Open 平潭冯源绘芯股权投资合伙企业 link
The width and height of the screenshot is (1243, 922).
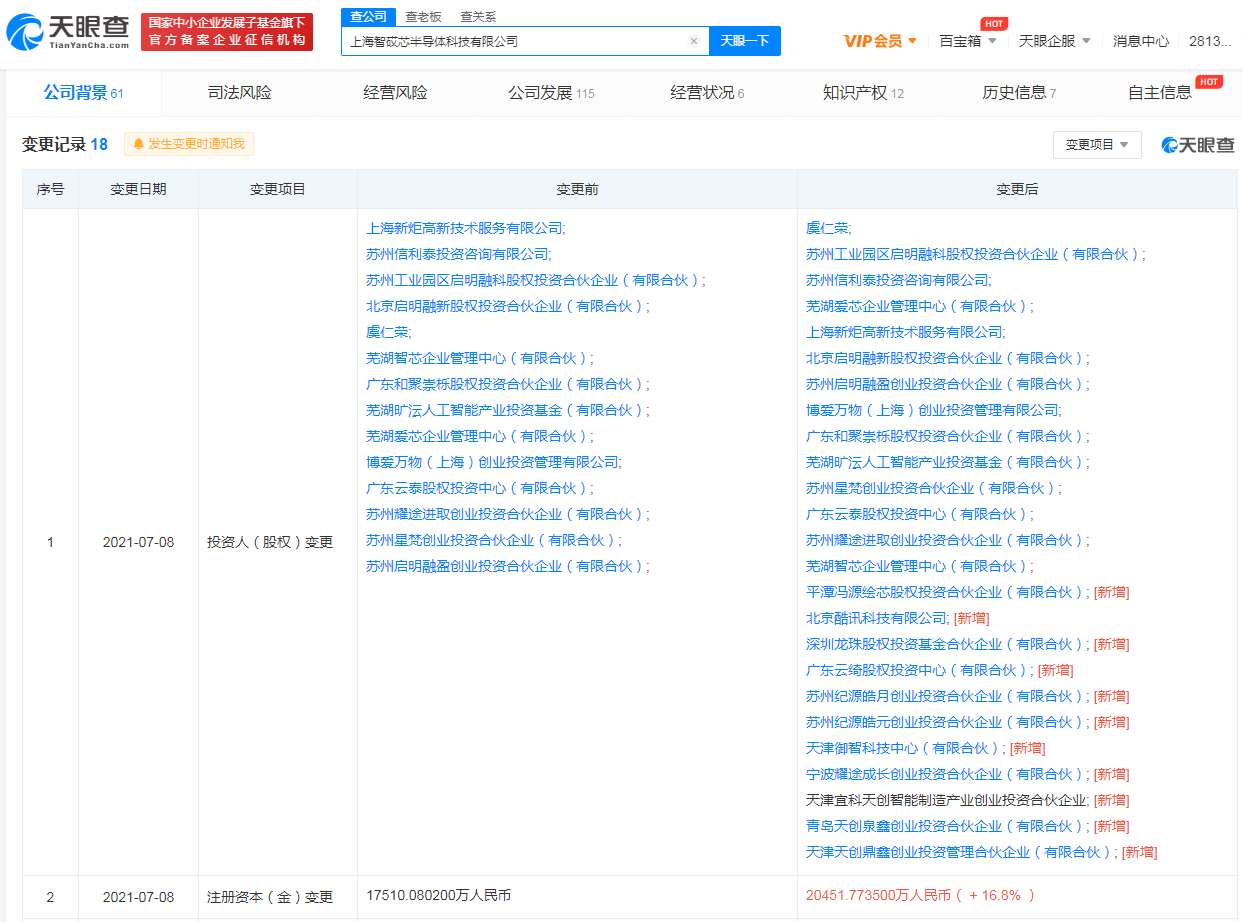(x=947, y=592)
